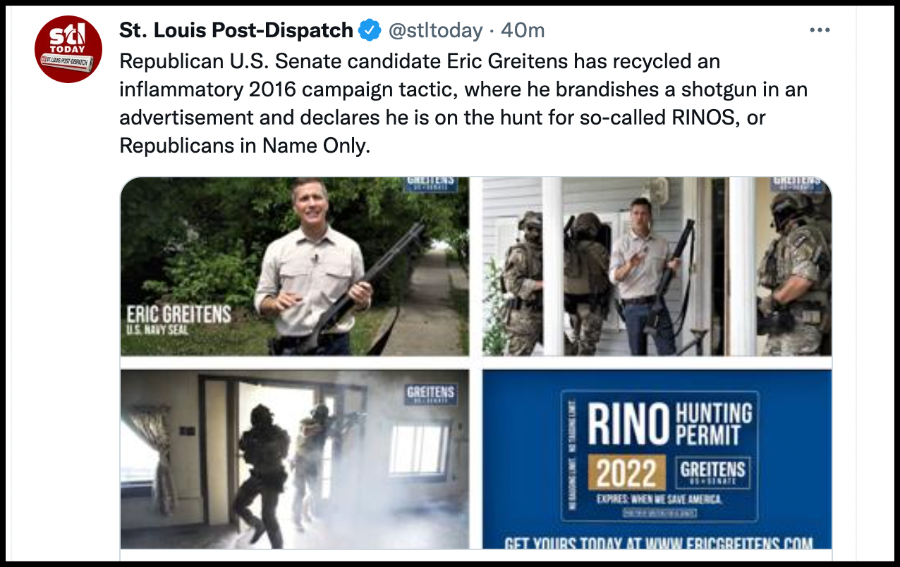Click the blue verified badge checkmark

[x=370, y=30]
